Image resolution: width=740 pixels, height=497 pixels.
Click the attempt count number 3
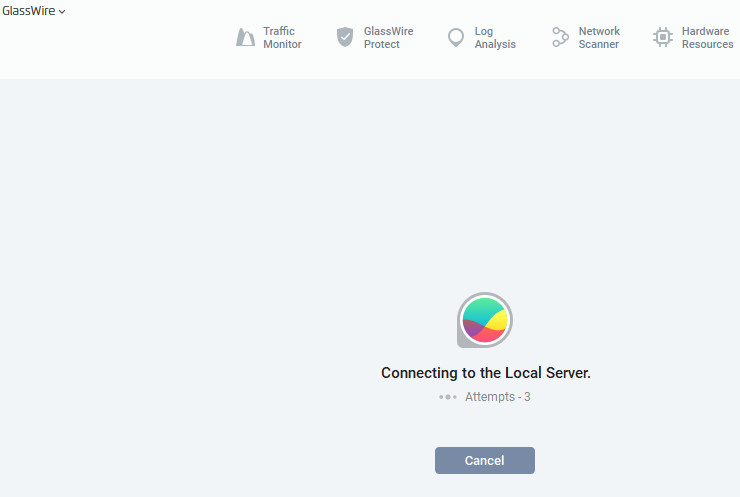click(x=527, y=397)
